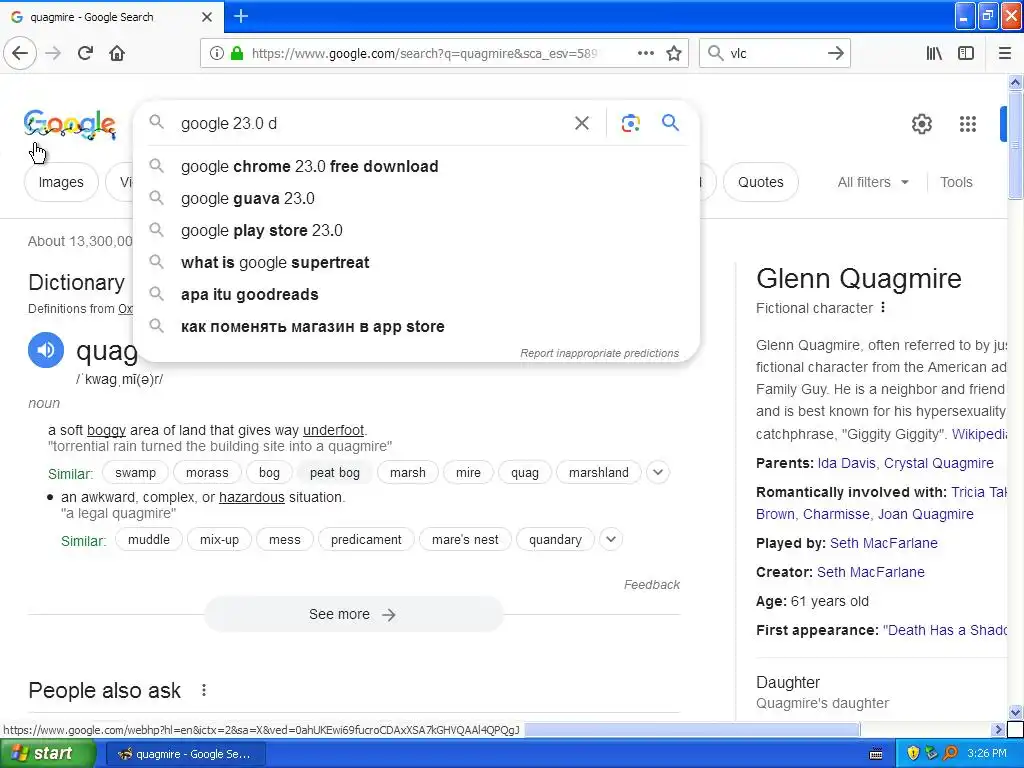The width and height of the screenshot is (1024, 768).
Task: Show site information icon in address bar
Action: (x=217, y=54)
